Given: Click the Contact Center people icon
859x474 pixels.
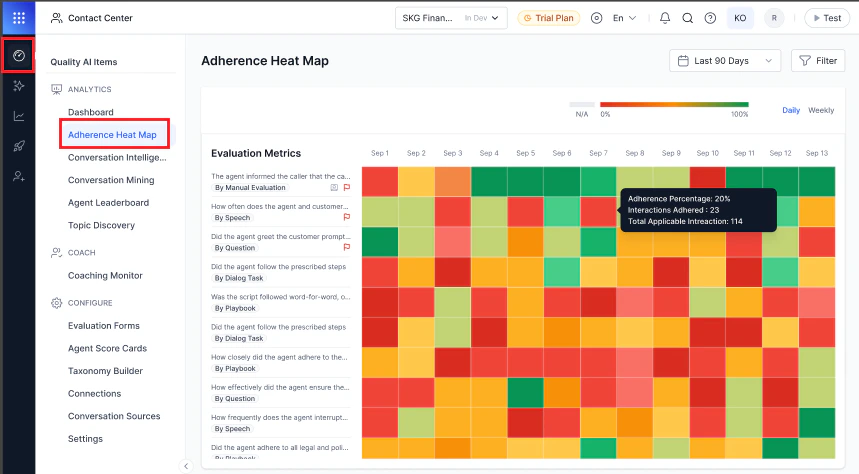Looking at the screenshot, I should (x=56, y=18).
